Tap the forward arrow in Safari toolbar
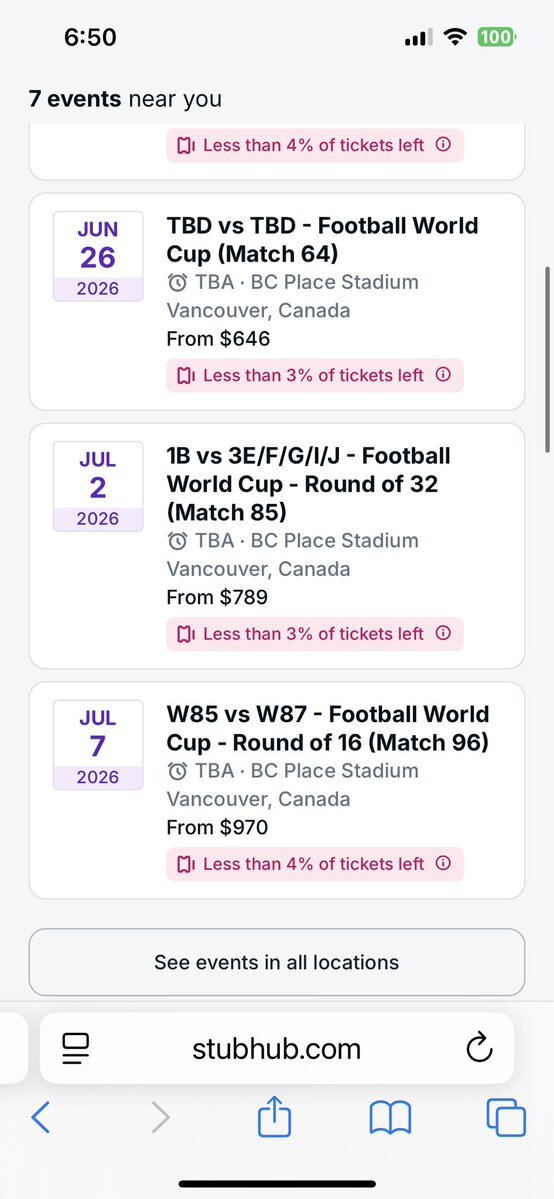This screenshot has width=554, height=1199. click(x=160, y=1118)
